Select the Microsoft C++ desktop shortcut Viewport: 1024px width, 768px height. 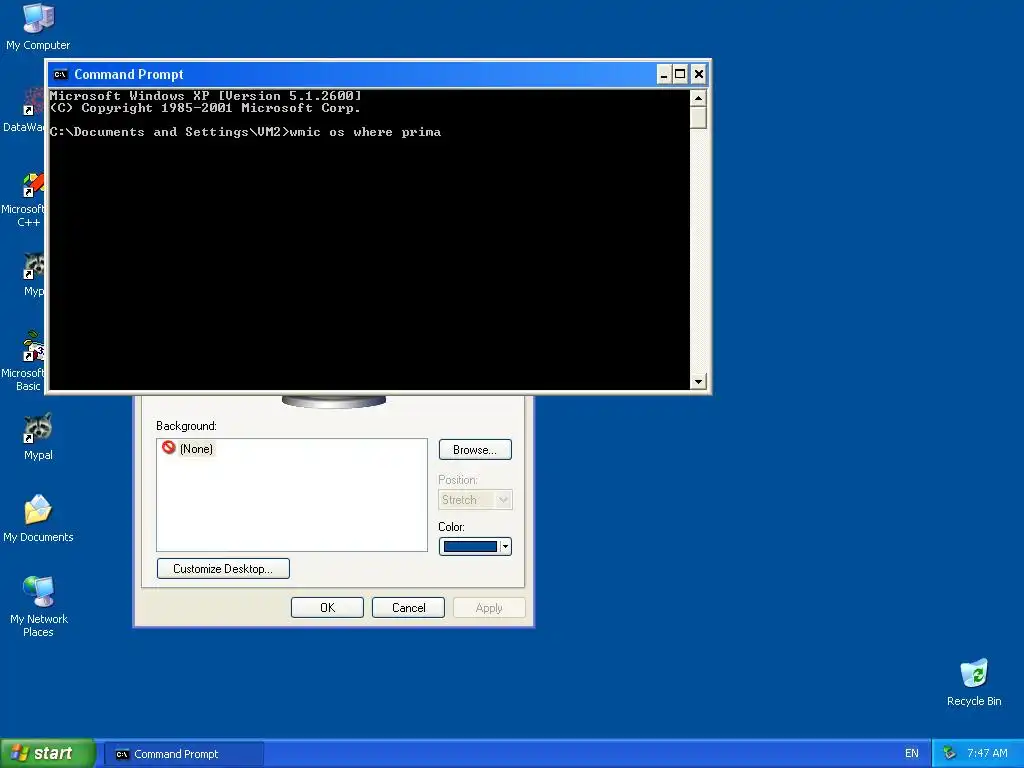coord(23,199)
